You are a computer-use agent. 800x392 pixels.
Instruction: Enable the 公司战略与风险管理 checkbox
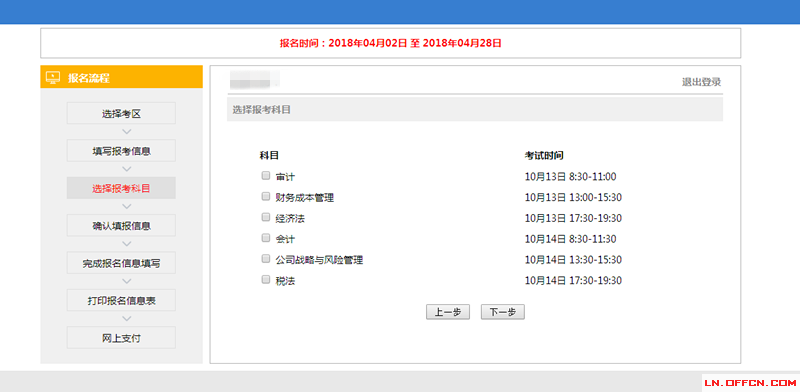(265, 259)
